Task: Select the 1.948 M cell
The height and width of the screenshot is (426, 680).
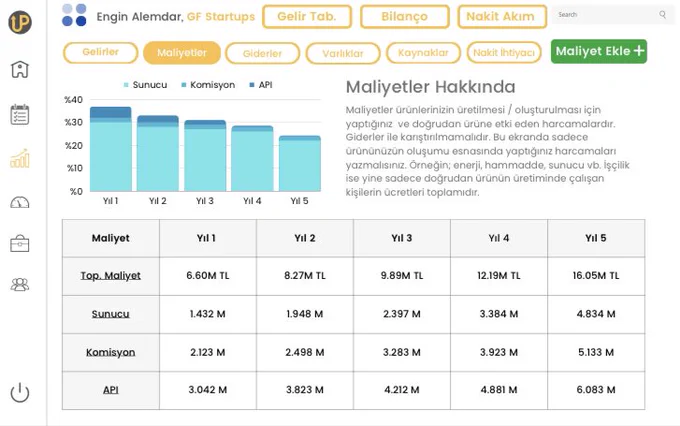Action: pyautogui.click(x=305, y=314)
